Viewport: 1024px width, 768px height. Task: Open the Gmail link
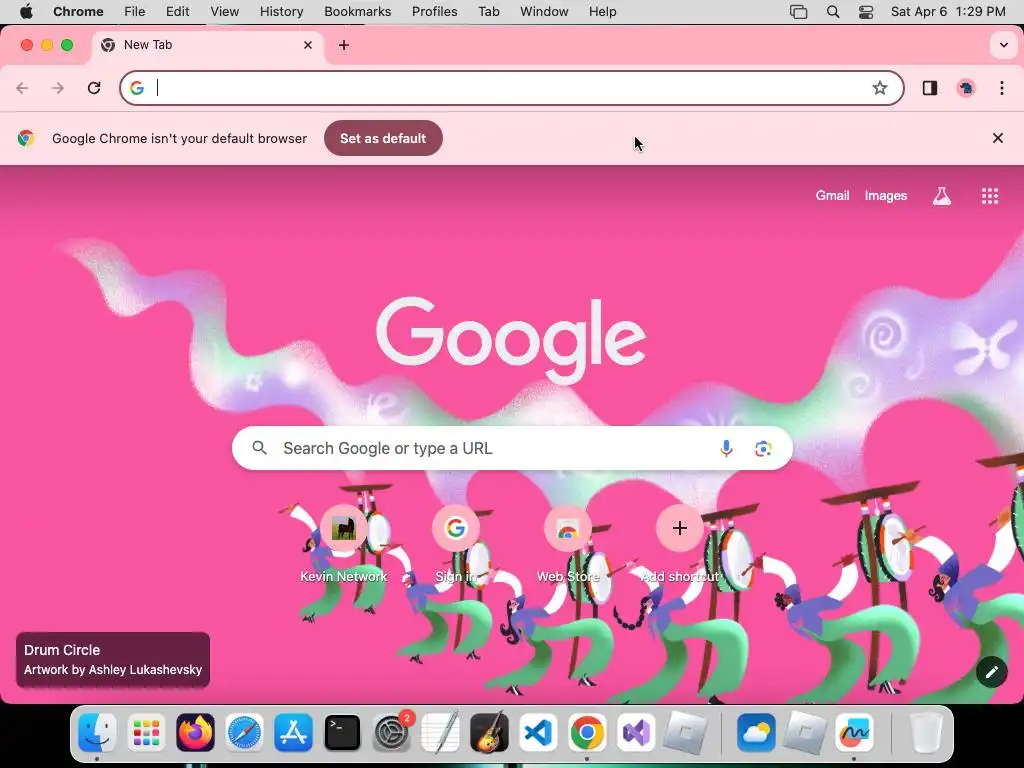pyautogui.click(x=832, y=195)
